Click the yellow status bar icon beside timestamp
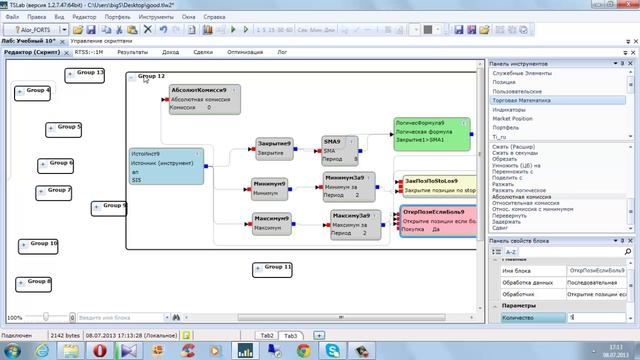 click(186, 336)
